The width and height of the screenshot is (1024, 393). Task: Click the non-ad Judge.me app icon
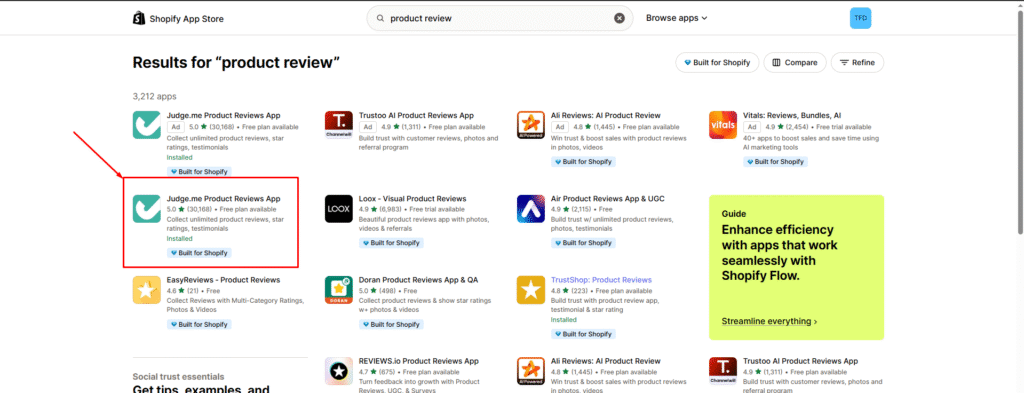coord(147,208)
